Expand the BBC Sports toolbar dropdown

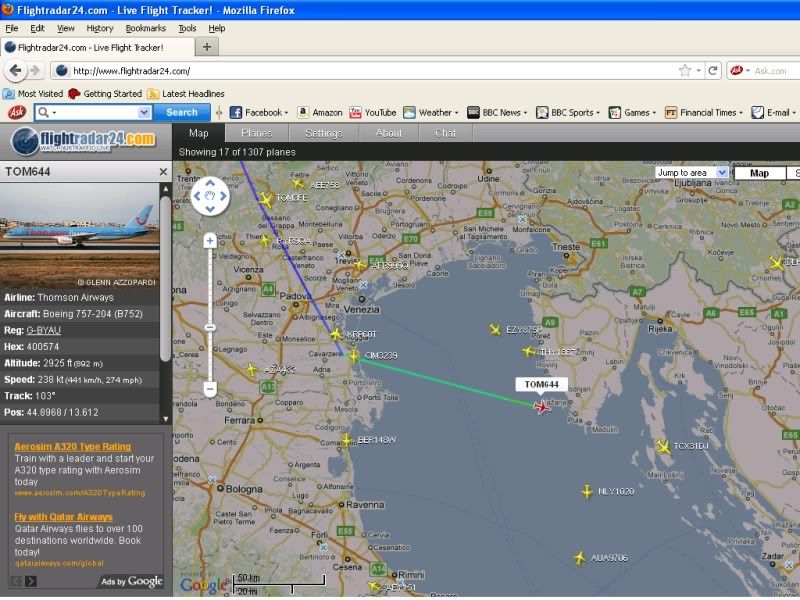click(598, 113)
